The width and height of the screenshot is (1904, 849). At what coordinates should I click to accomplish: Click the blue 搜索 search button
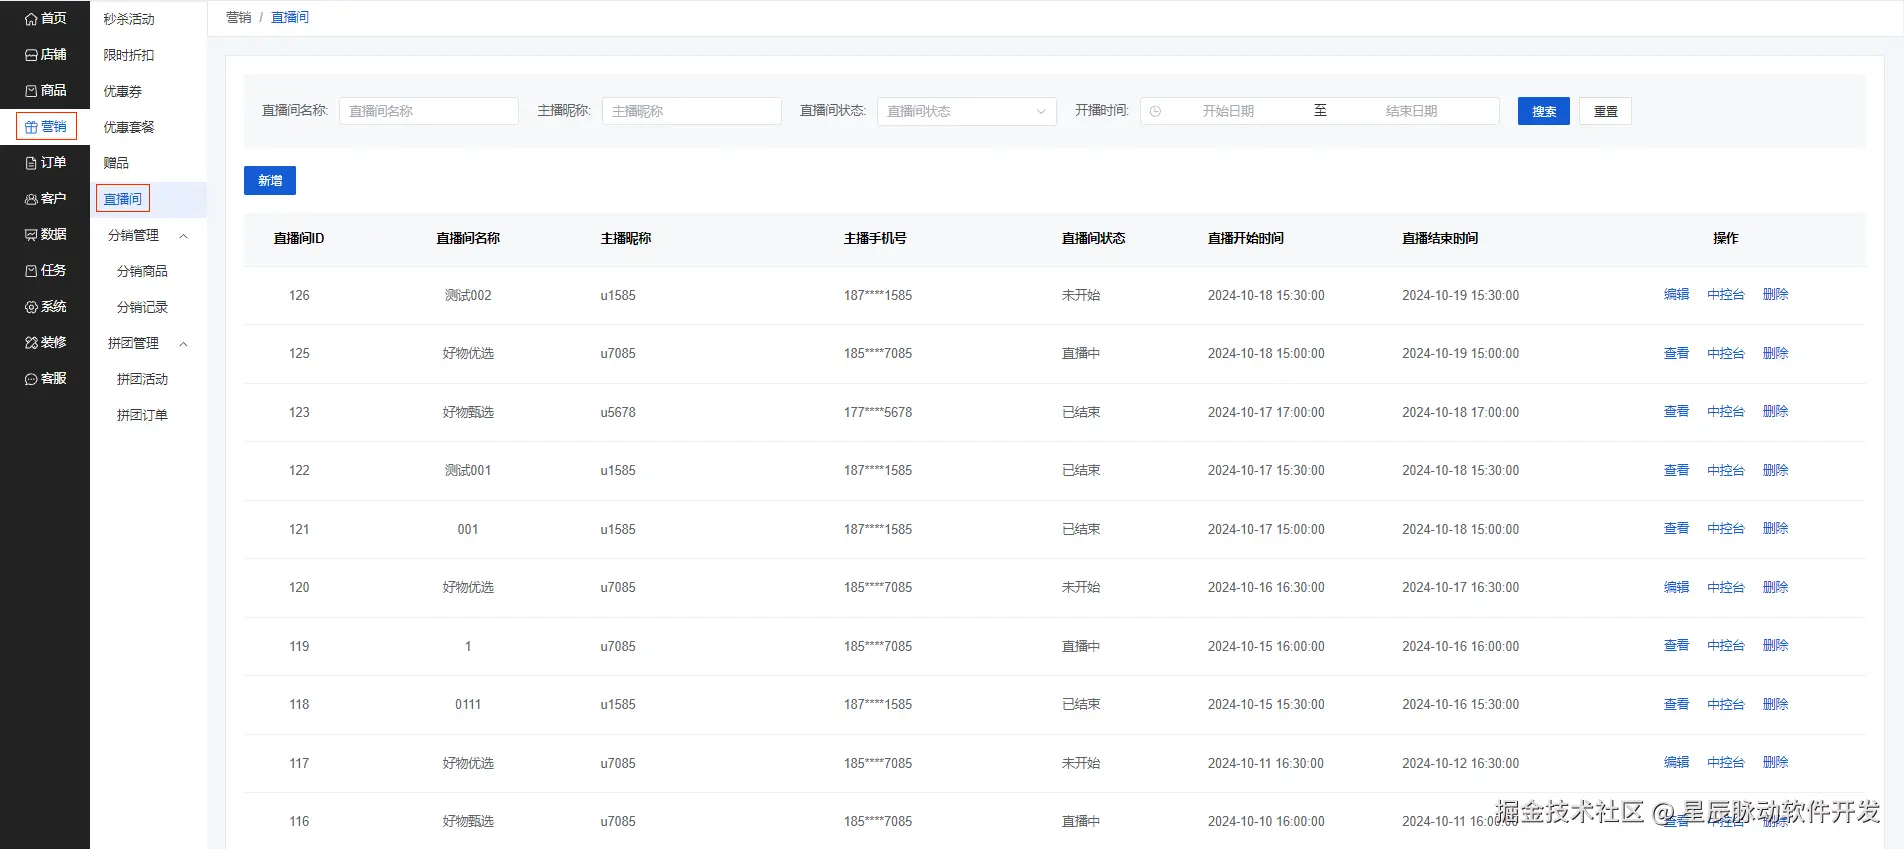tap(1544, 111)
